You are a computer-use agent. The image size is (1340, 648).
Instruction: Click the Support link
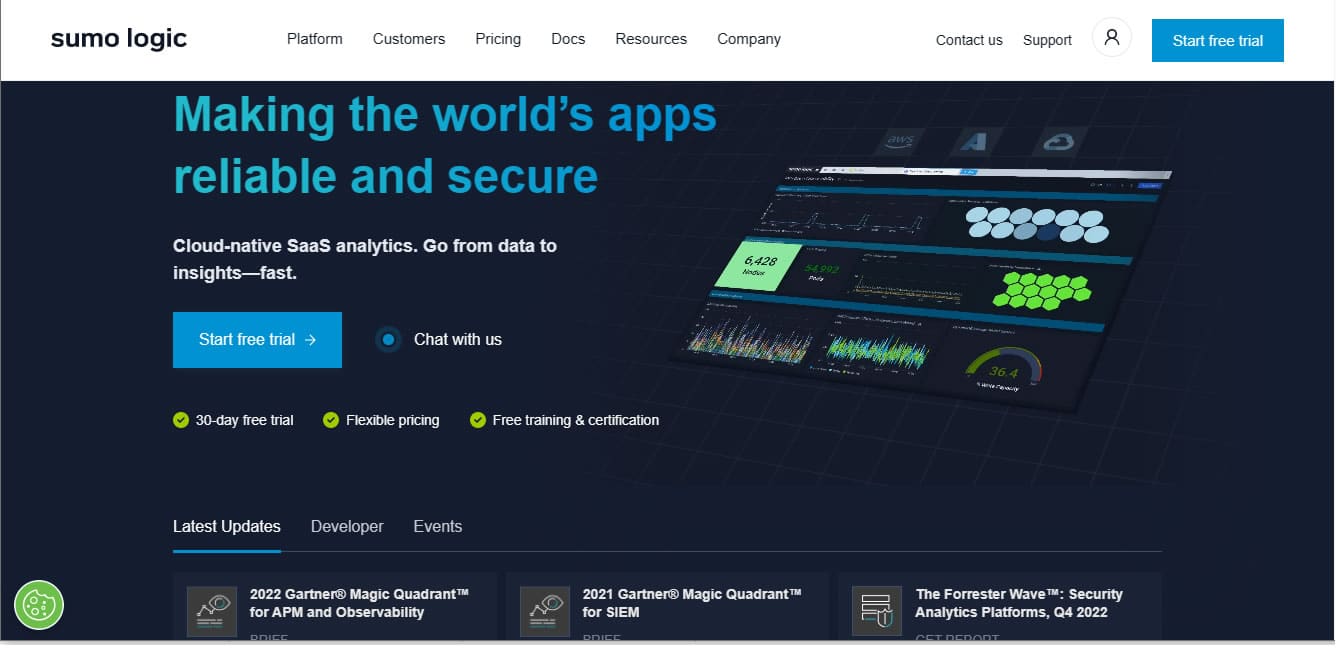(x=1047, y=40)
